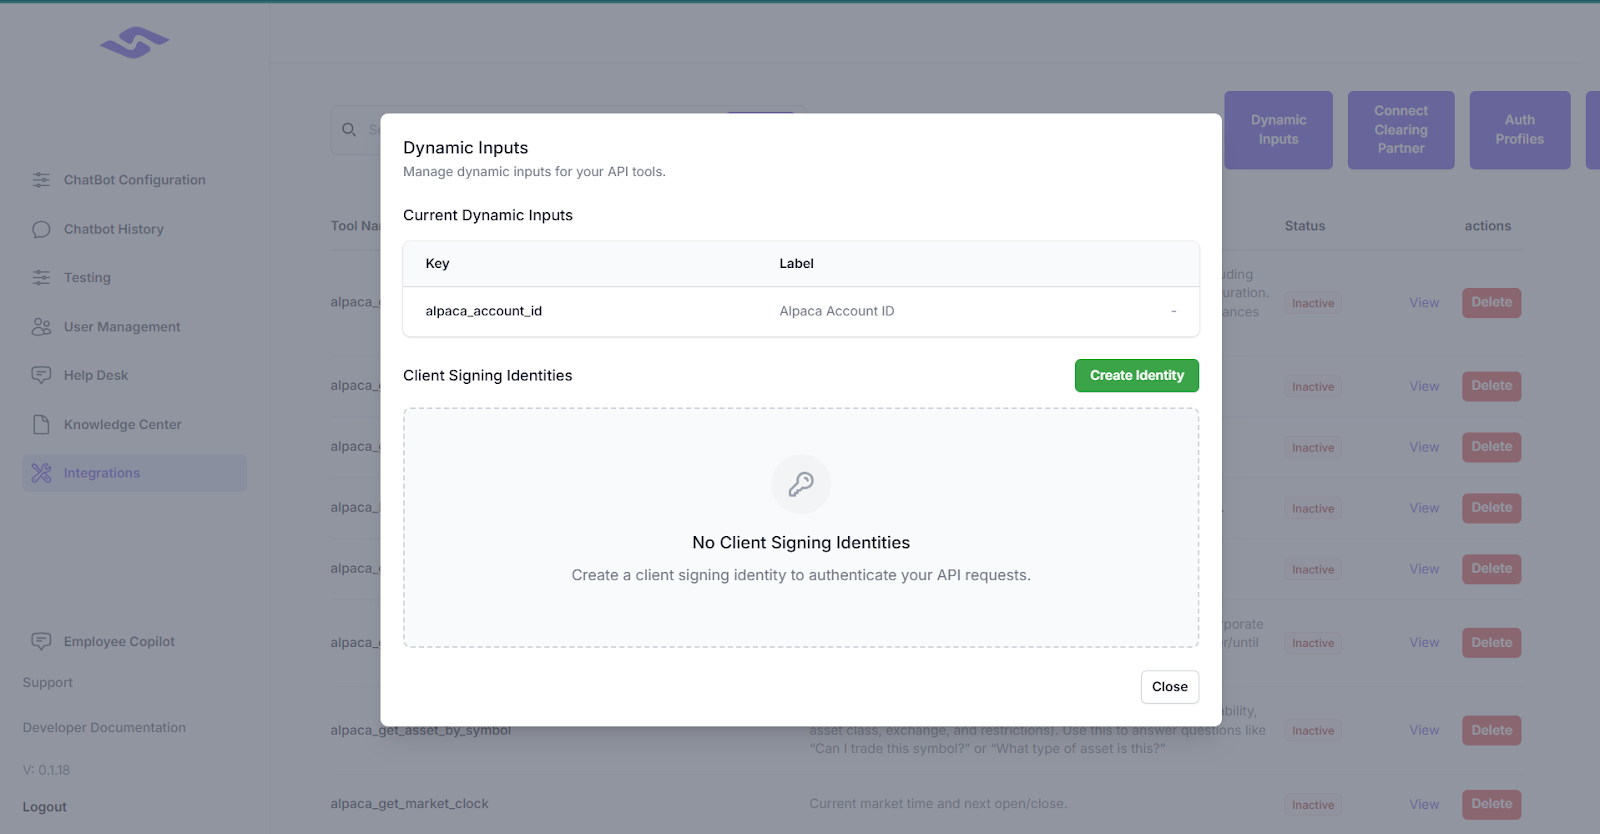The image size is (1600, 834).
Task: Open the Developer Documentation link
Action: point(104,728)
